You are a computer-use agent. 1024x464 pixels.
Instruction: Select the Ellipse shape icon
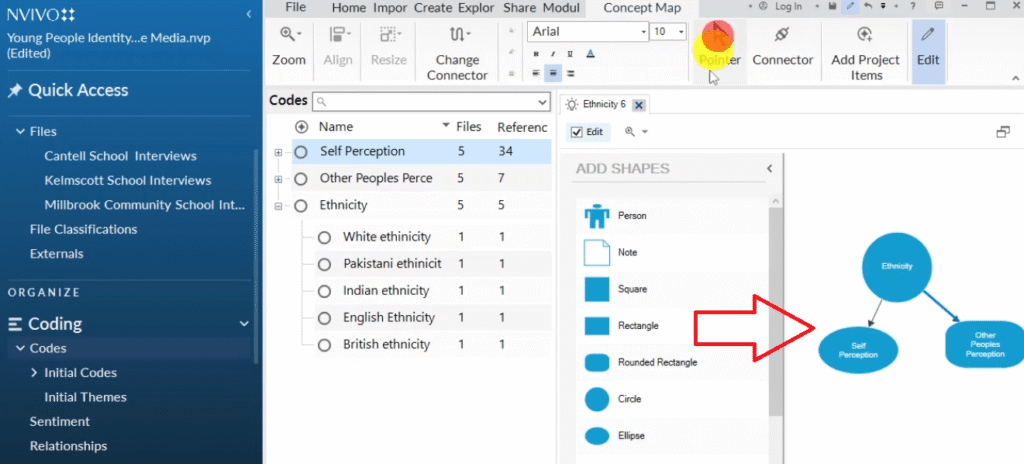[597, 436]
